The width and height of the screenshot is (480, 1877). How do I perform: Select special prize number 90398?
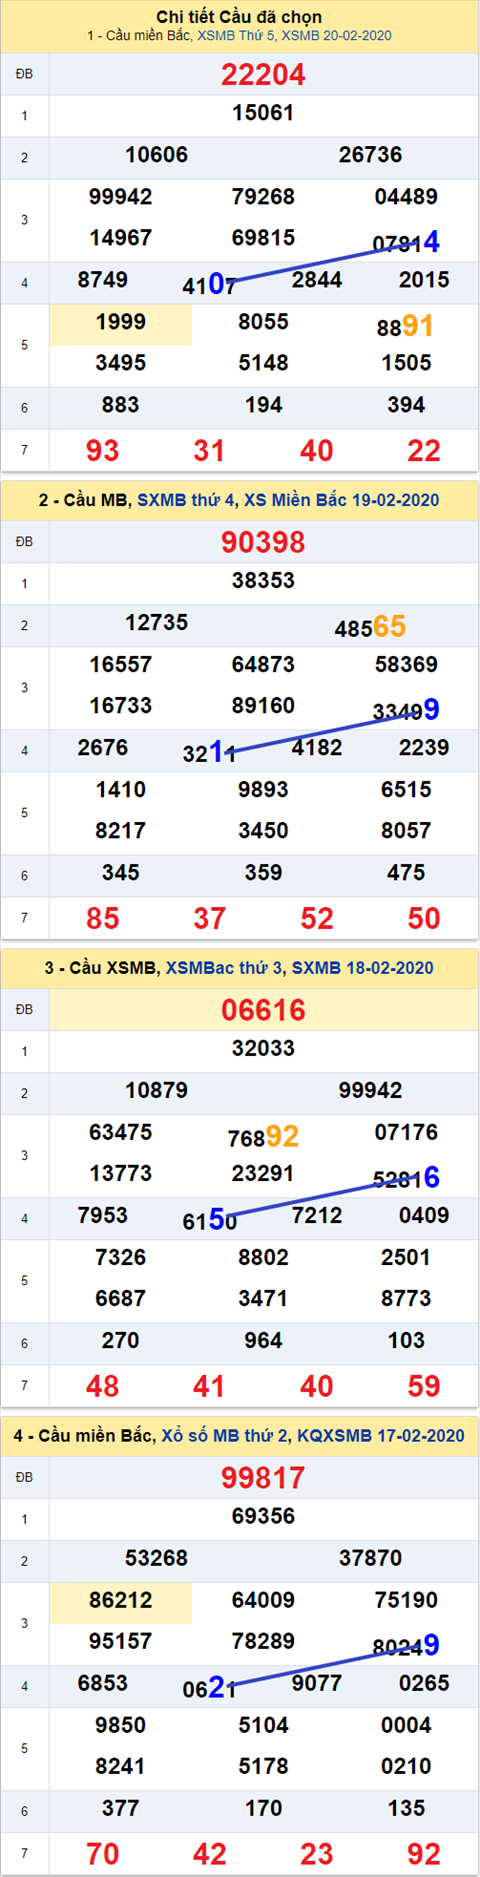[263, 542]
